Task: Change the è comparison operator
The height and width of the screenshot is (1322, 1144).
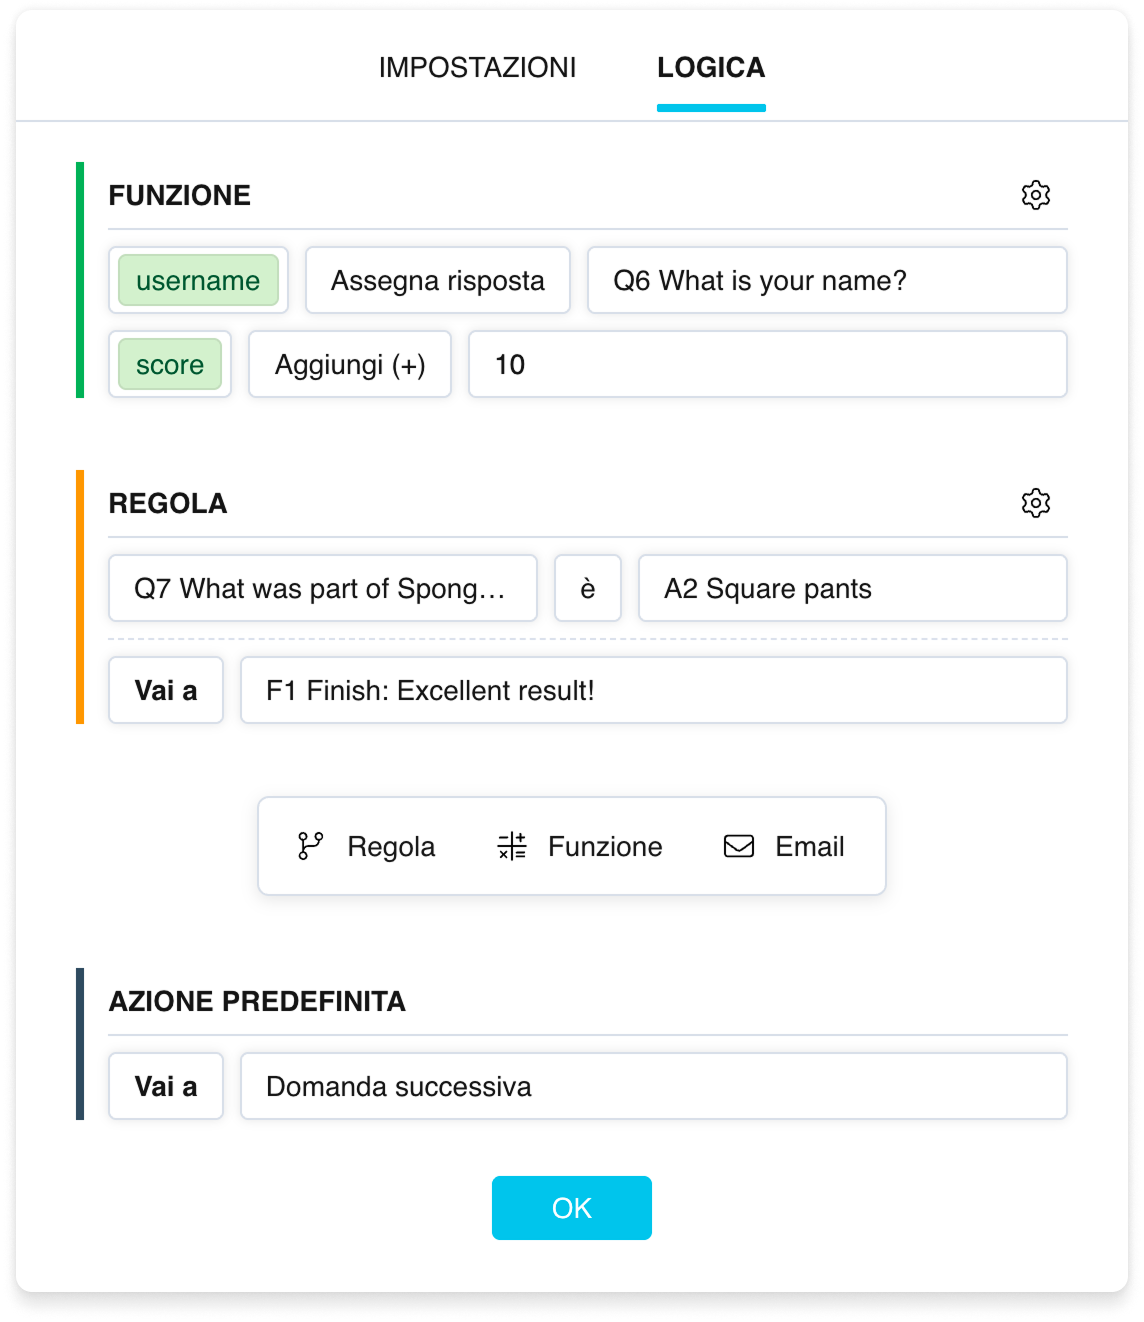Action: 588,588
